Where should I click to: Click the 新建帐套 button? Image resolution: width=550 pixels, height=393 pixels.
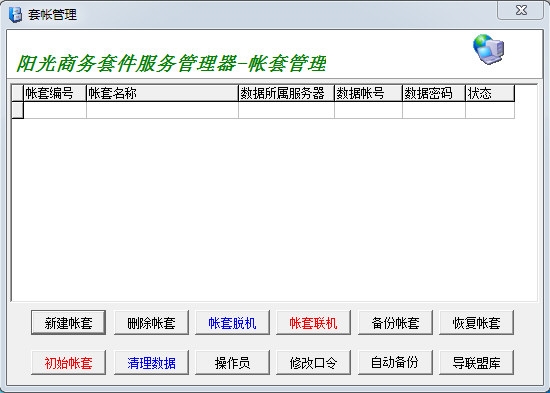click(x=68, y=322)
